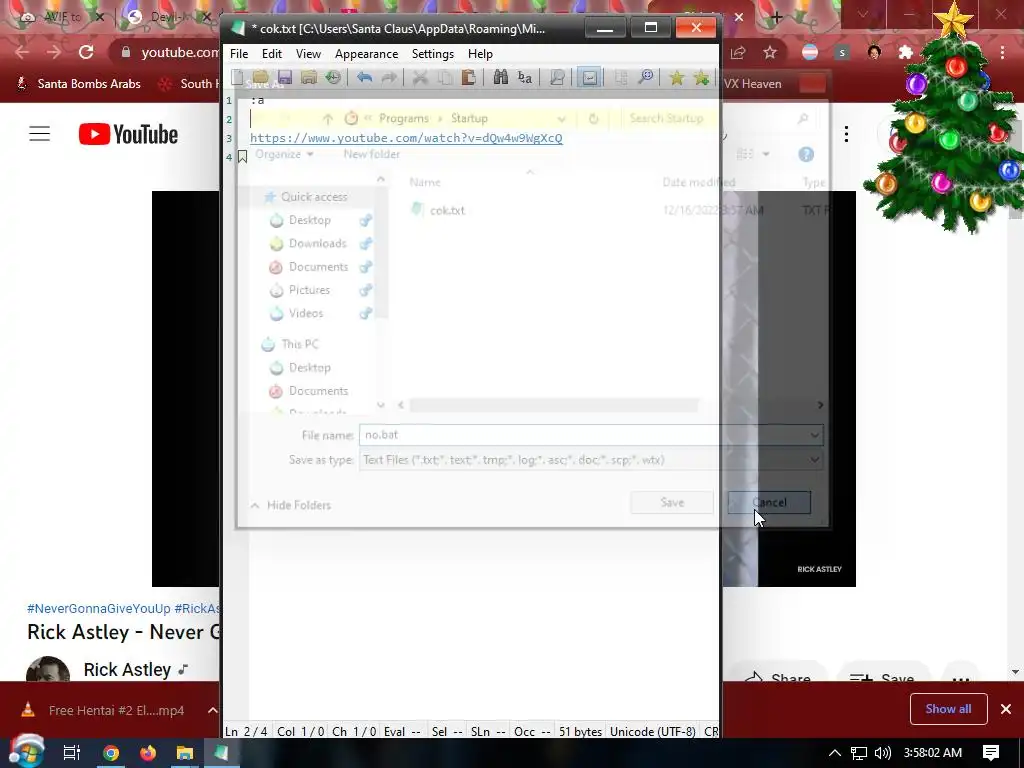Screen dimensions: 1024x768
Task: Click the Save floppy disk toolbar icon
Action: (285, 78)
